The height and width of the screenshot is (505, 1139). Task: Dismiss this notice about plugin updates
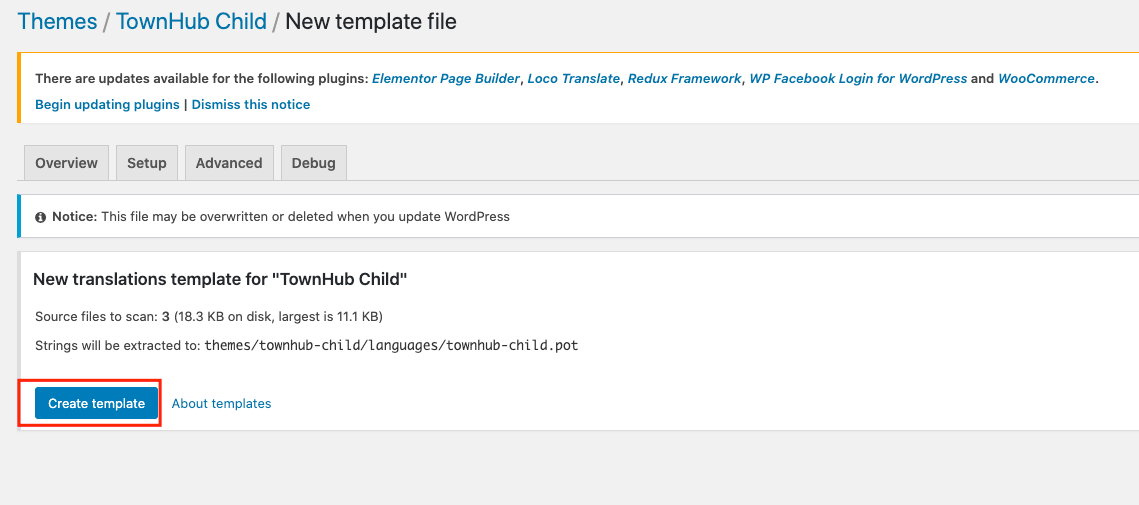[251, 105]
